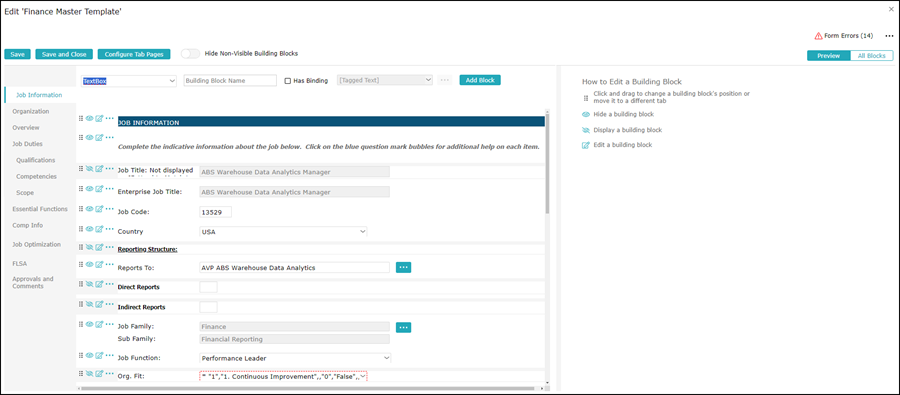
Task: Switch to the Job Information tab
Action: click(39, 95)
